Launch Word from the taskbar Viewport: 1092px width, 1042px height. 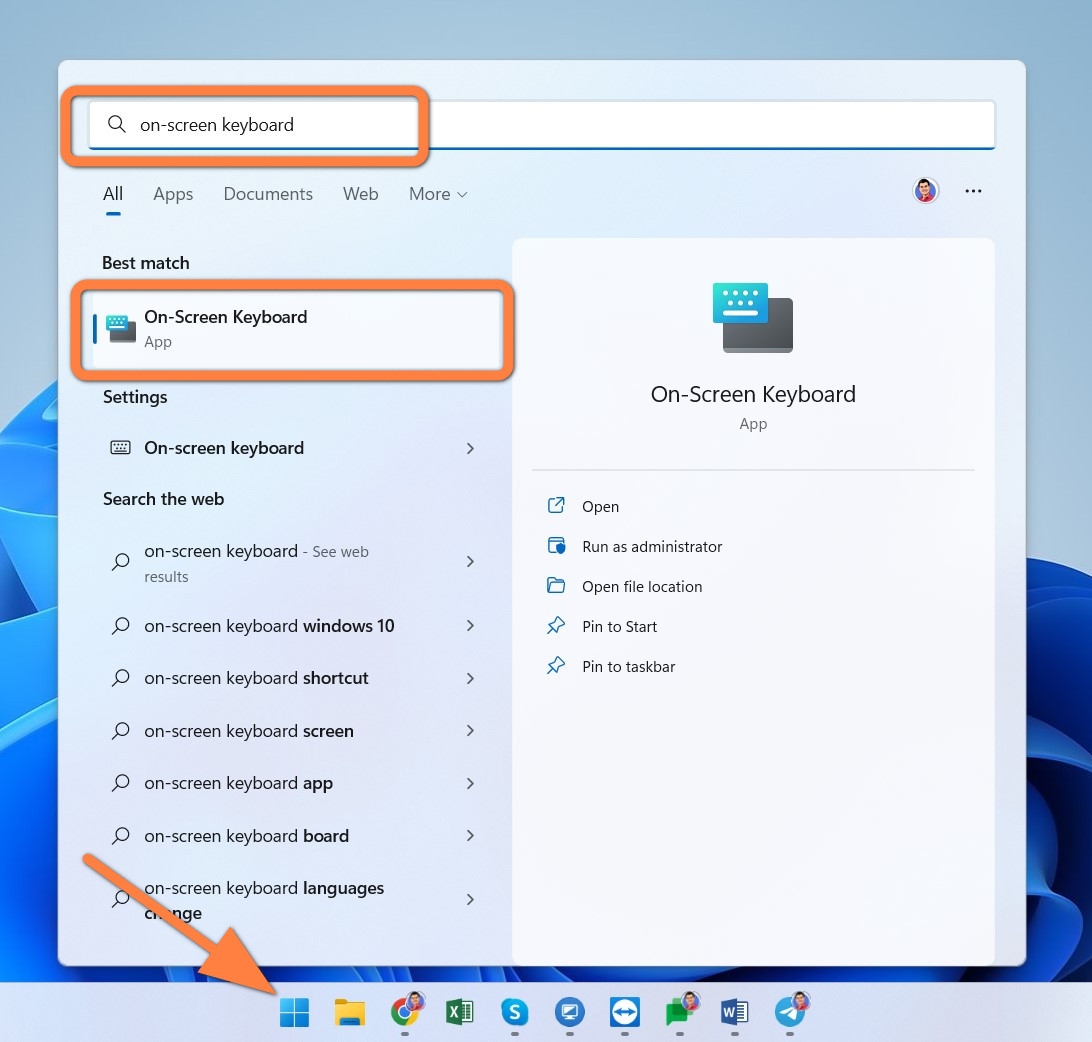pos(735,1011)
